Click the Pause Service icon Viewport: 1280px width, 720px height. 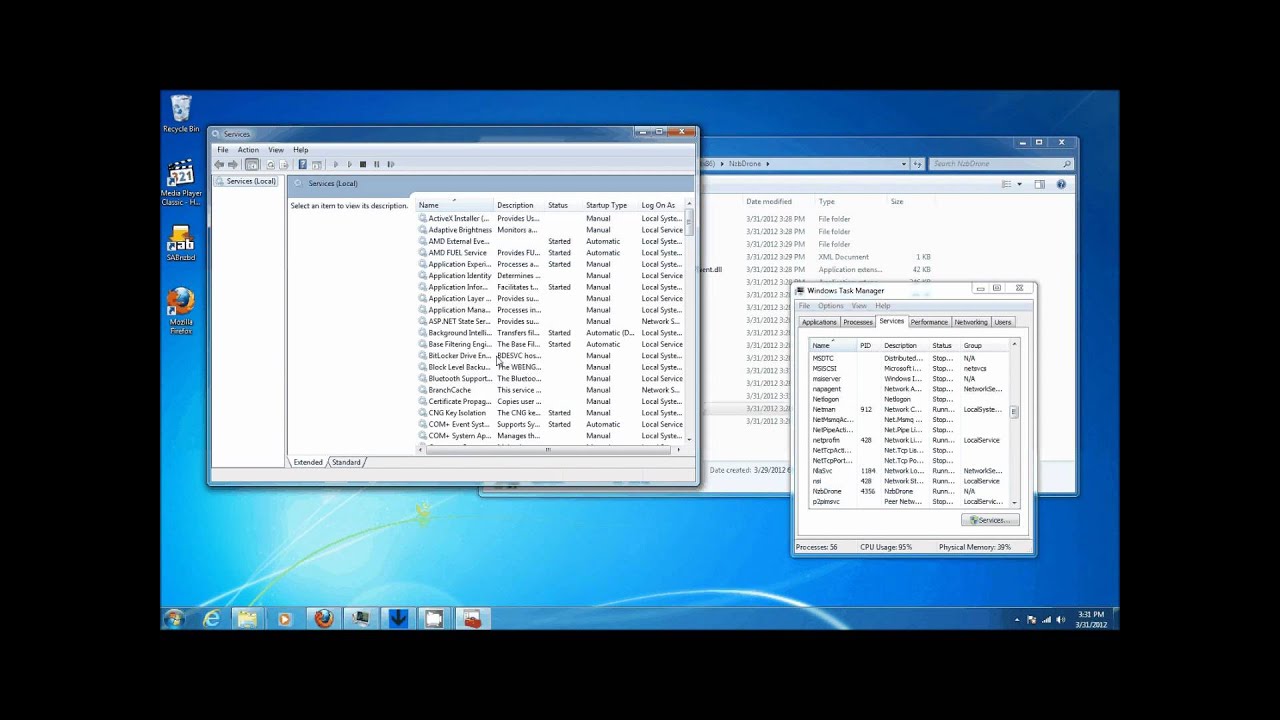pyautogui.click(x=376, y=164)
